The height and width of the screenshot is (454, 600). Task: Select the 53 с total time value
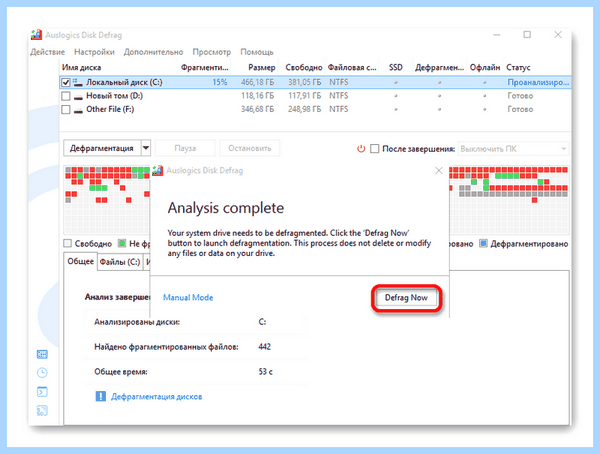[x=266, y=372]
